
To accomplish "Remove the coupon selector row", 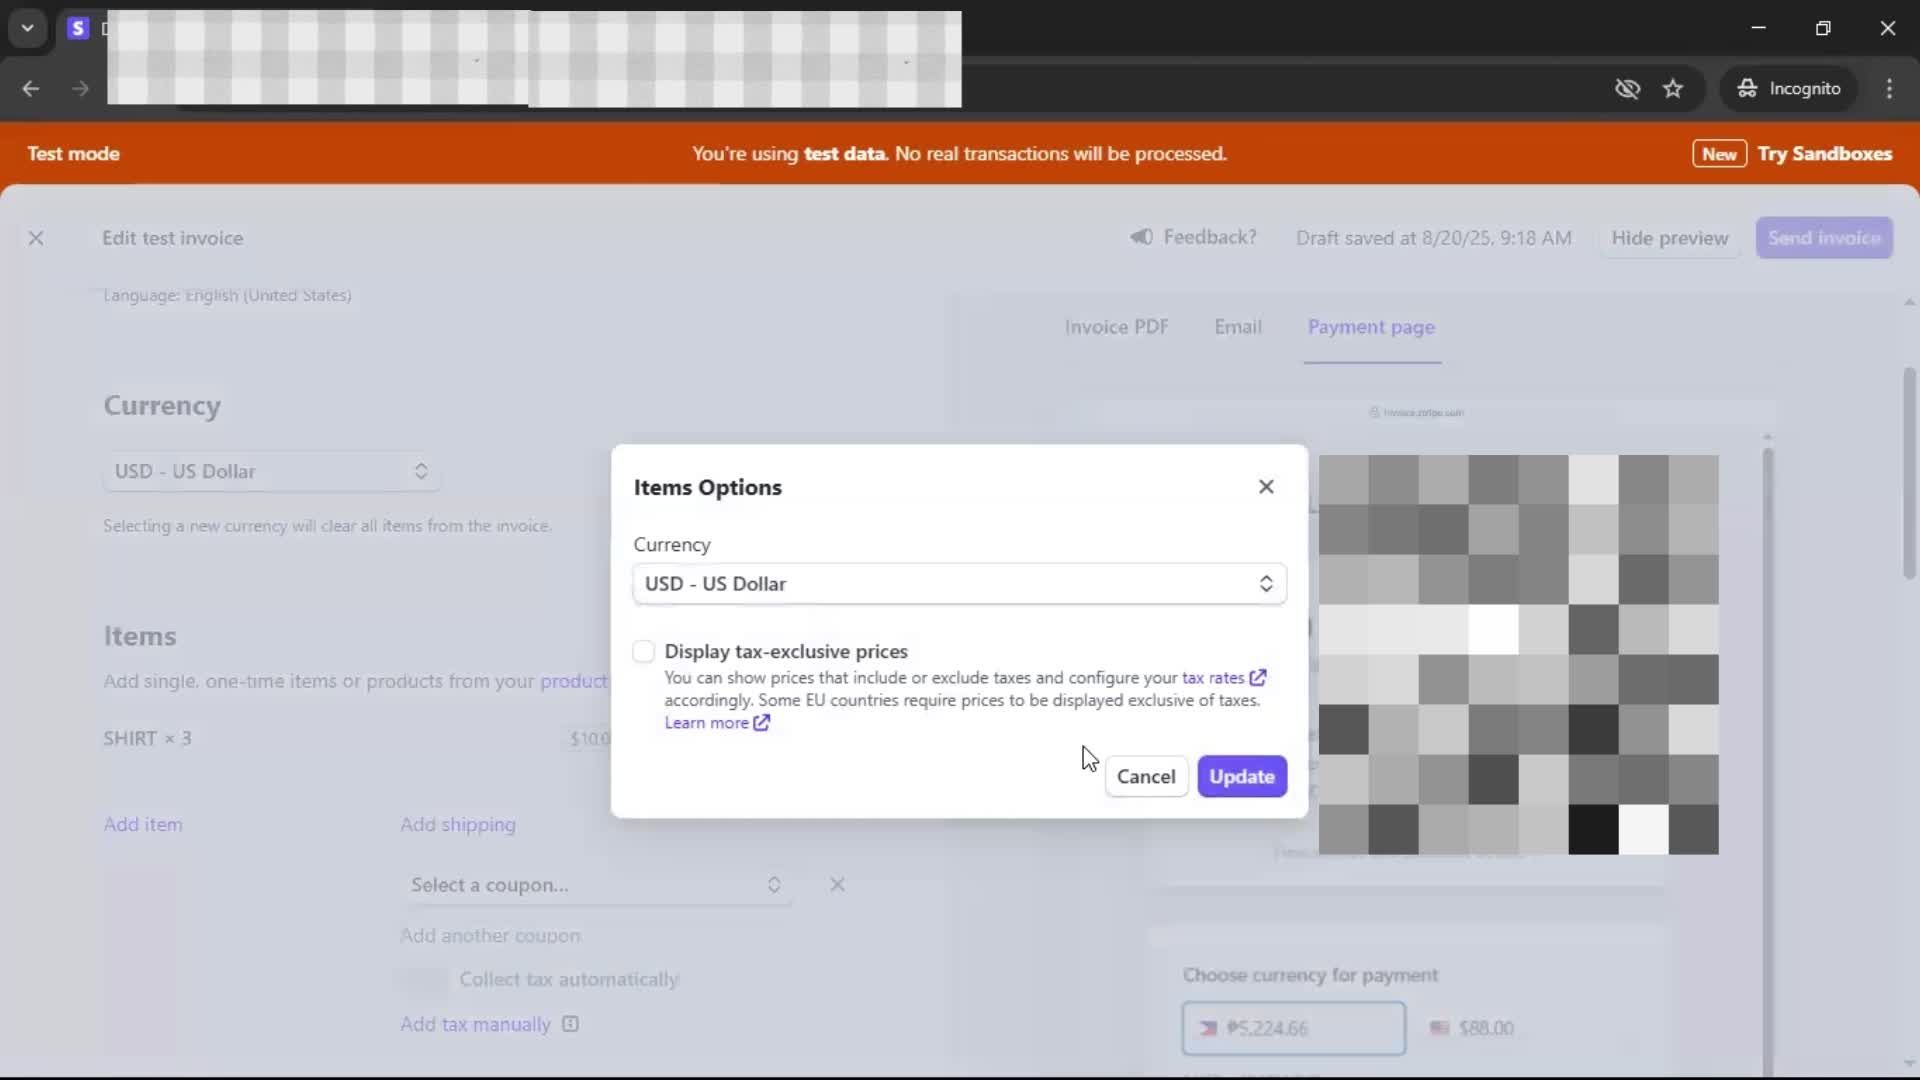I will tap(837, 884).
